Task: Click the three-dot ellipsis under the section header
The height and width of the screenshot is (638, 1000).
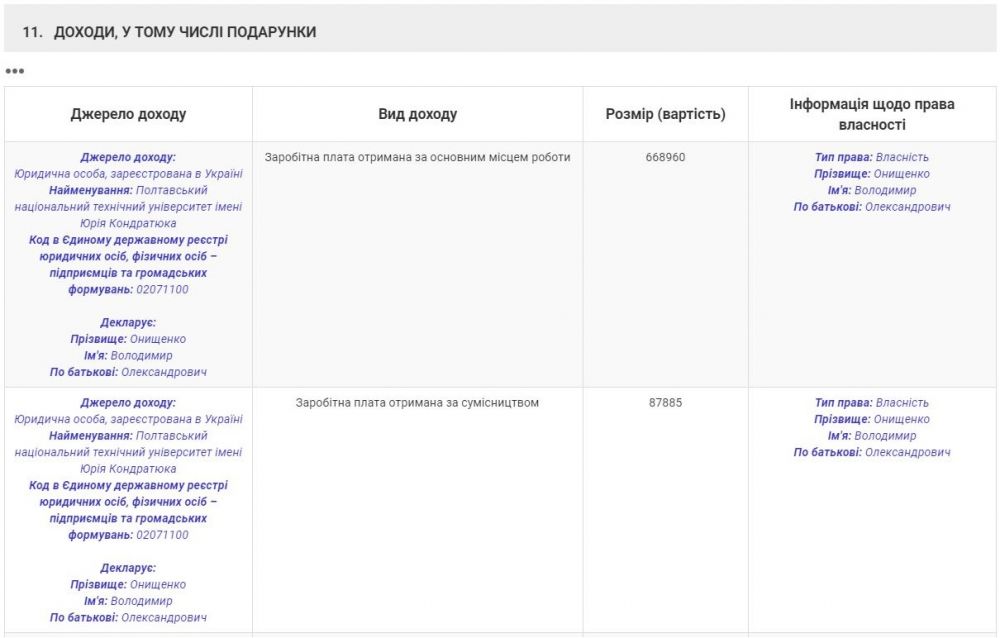Action: pyautogui.click(x=14, y=71)
